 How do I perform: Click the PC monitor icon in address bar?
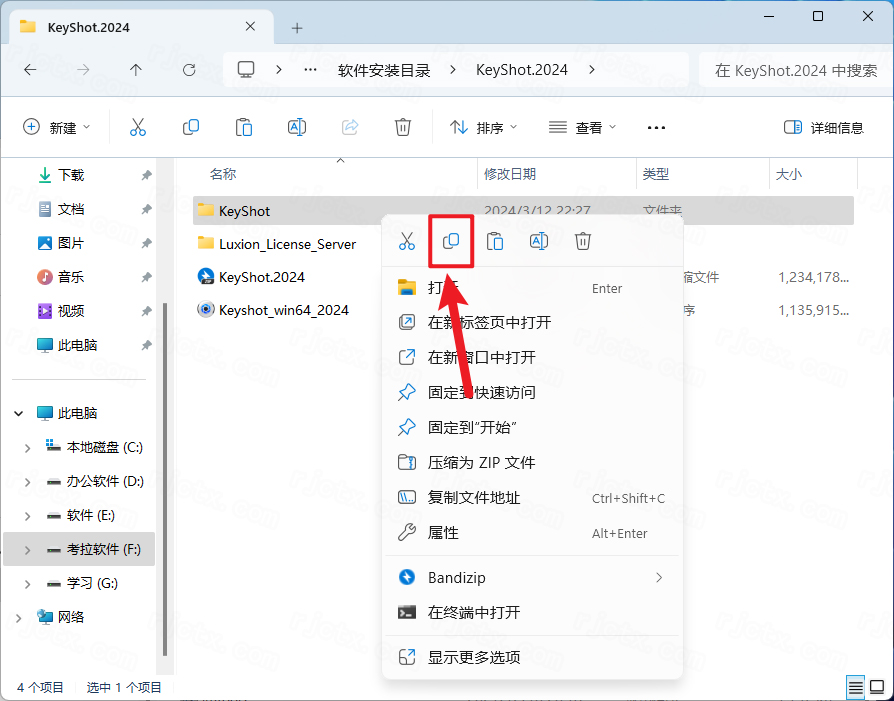[246, 70]
